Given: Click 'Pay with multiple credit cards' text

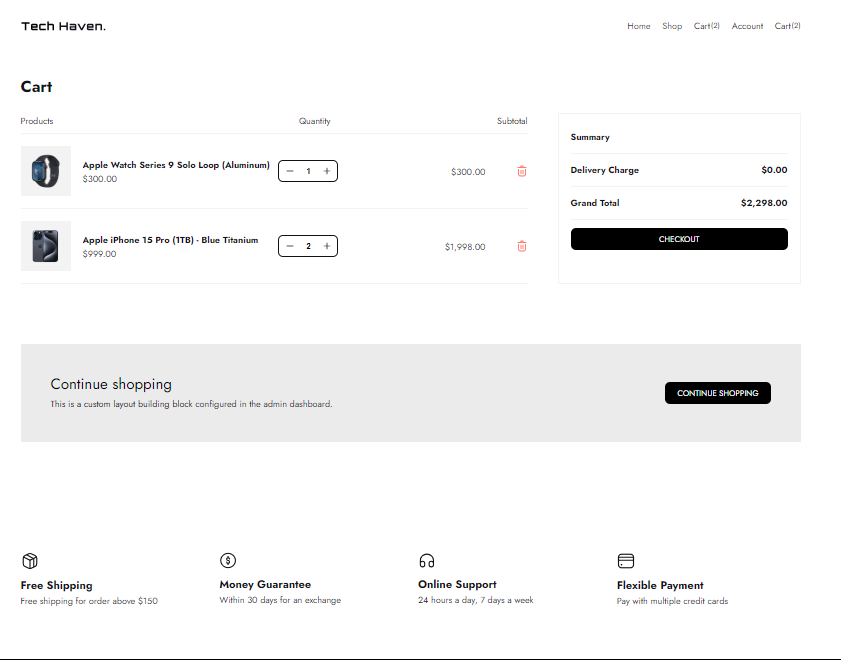Looking at the screenshot, I should click(672, 601).
